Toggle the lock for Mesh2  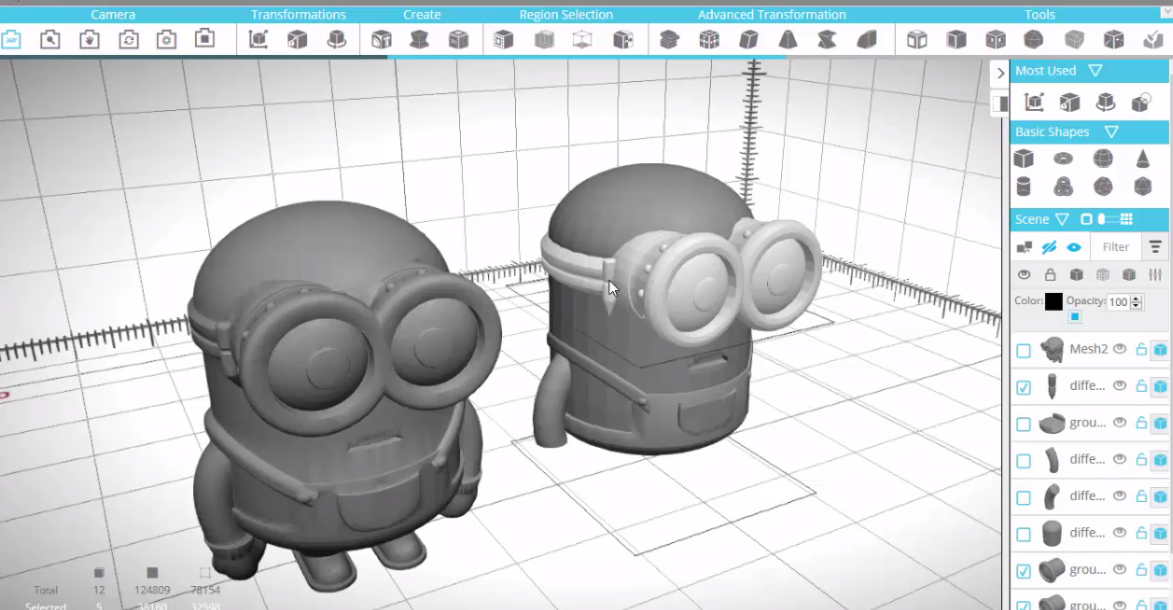[x=1141, y=349]
